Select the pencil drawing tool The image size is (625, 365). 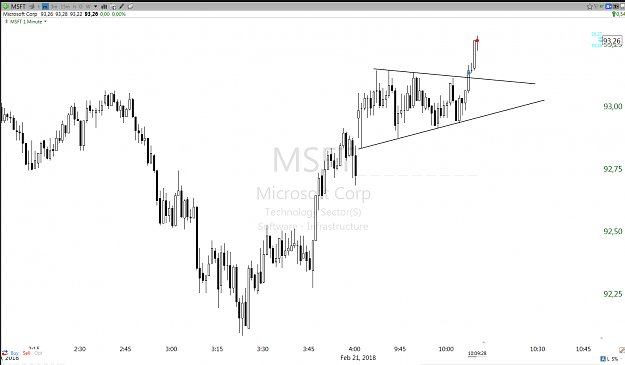coord(122,6)
